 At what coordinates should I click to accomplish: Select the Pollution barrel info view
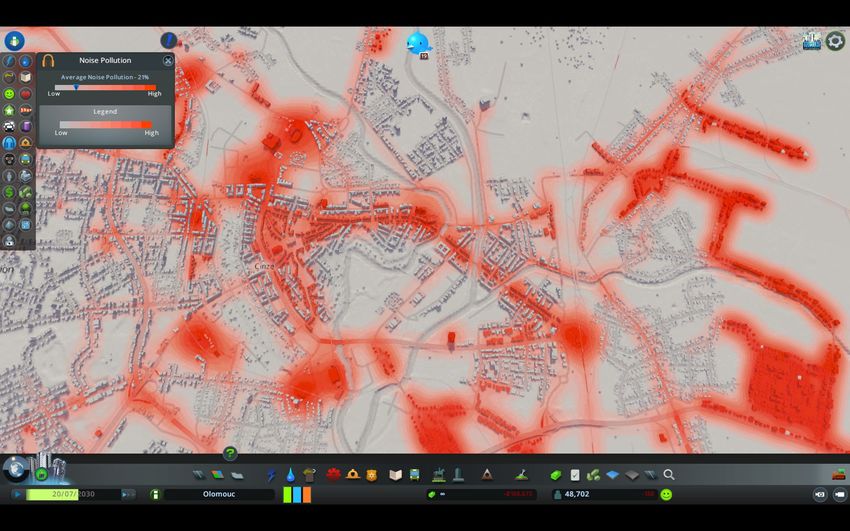[25, 126]
